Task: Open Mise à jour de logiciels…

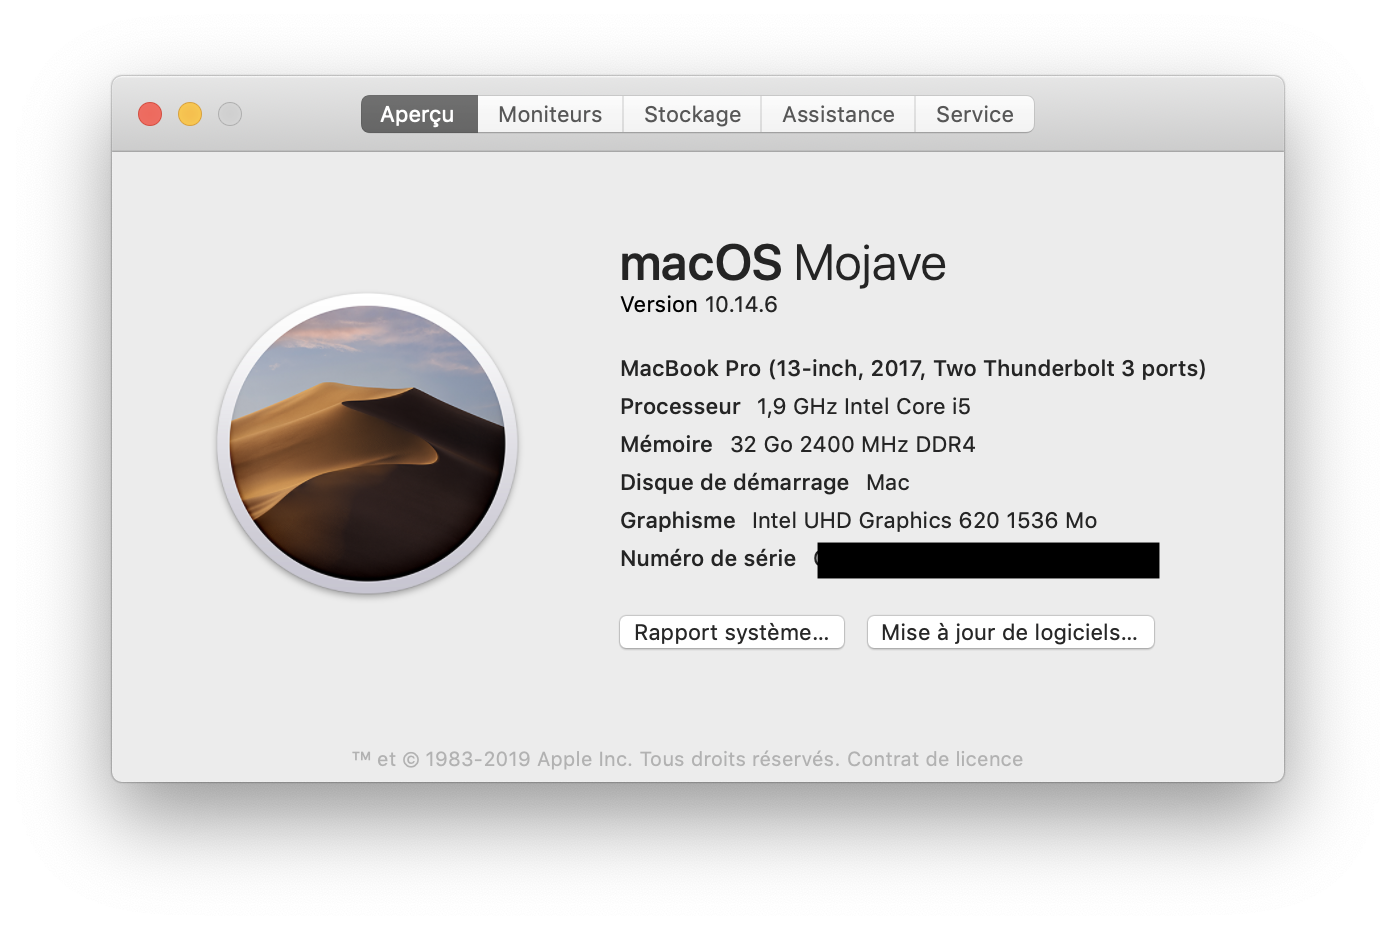Action: tap(1010, 632)
